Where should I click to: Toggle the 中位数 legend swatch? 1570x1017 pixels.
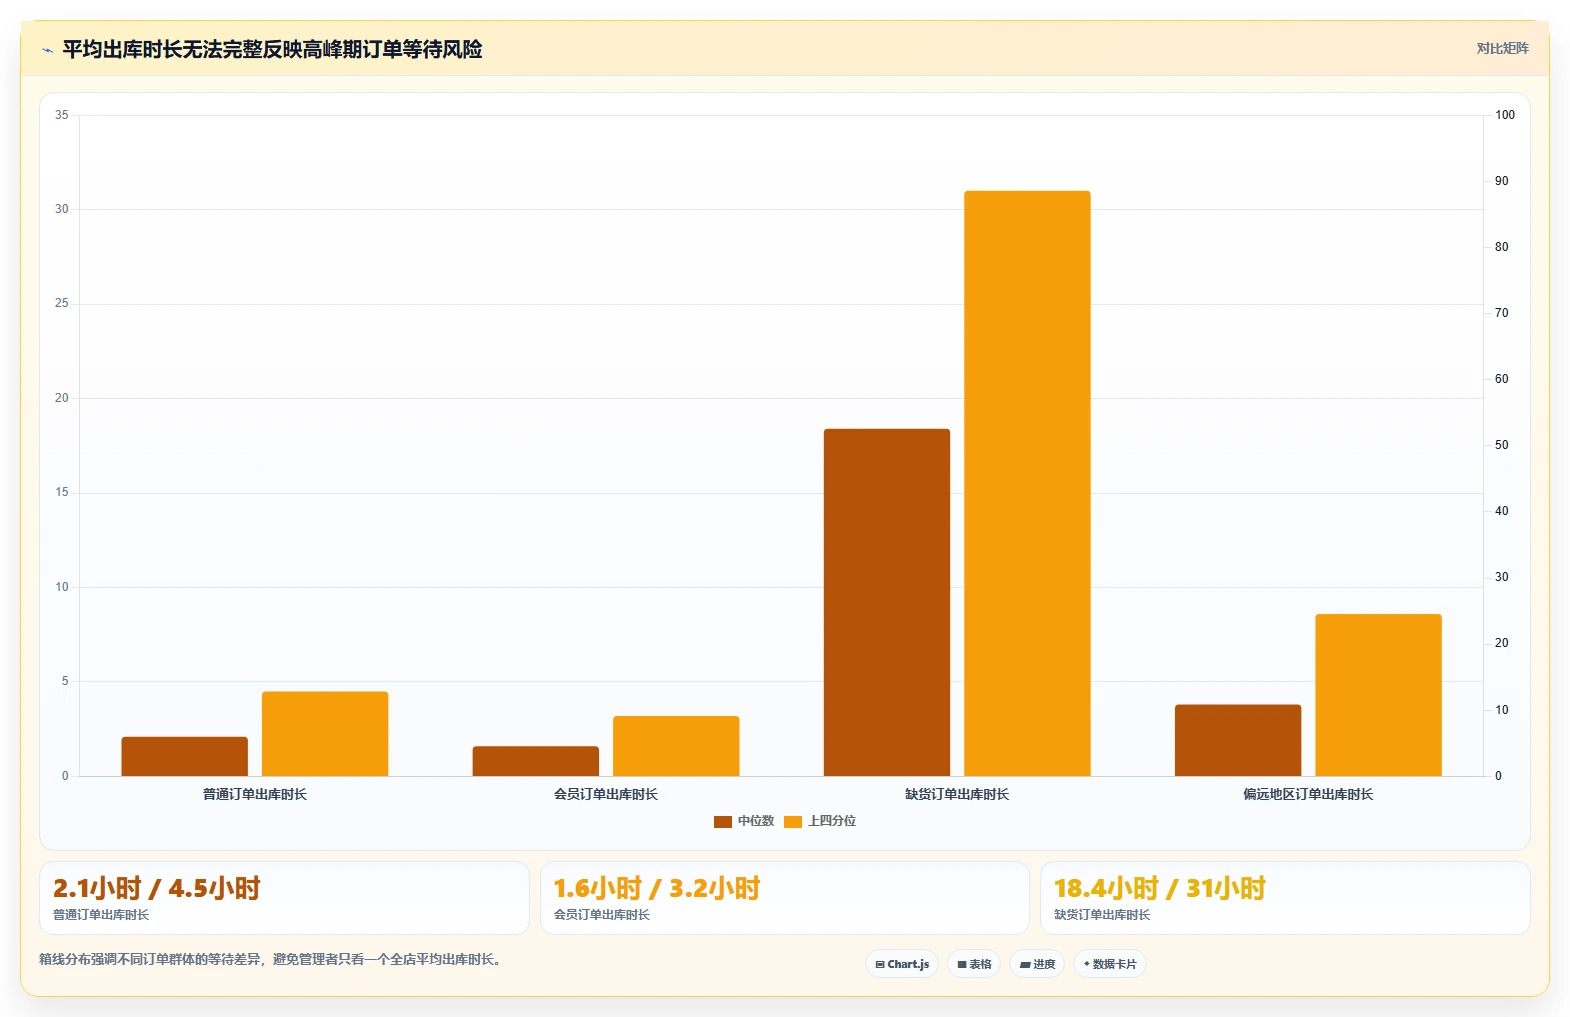pos(723,822)
